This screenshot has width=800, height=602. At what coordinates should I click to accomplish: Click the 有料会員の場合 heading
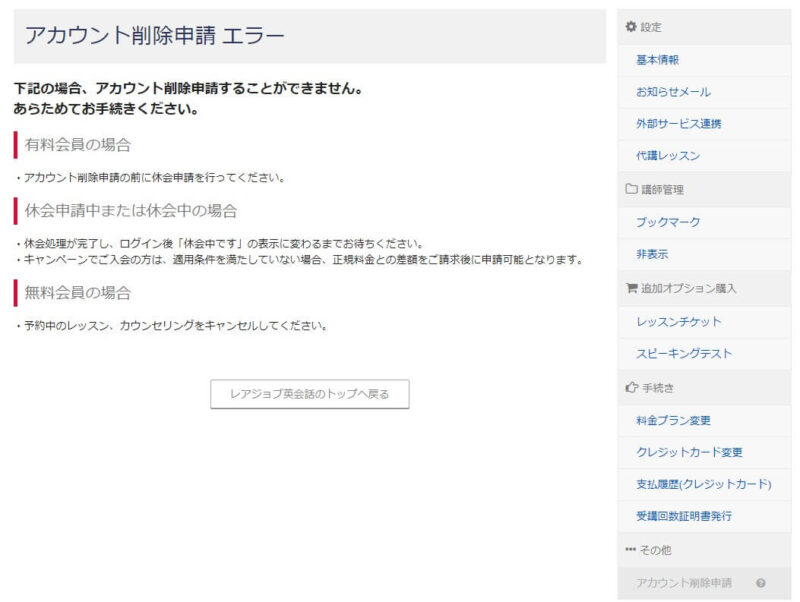click(x=78, y=145)
